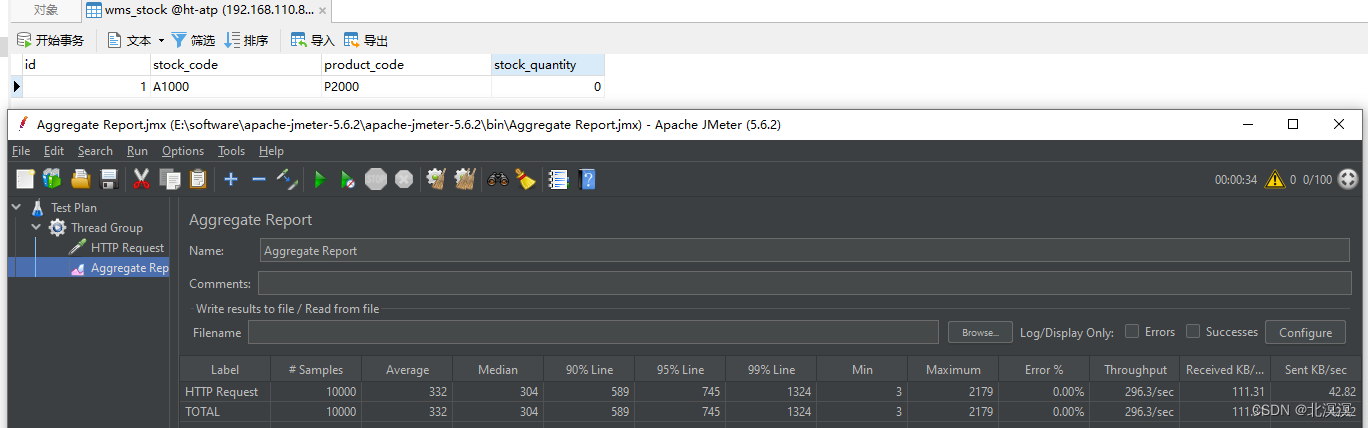The height and width of the screenshot is (428, 1368).
Task: Open the Help menu in JMeter
Action: [x=271, y=151]
